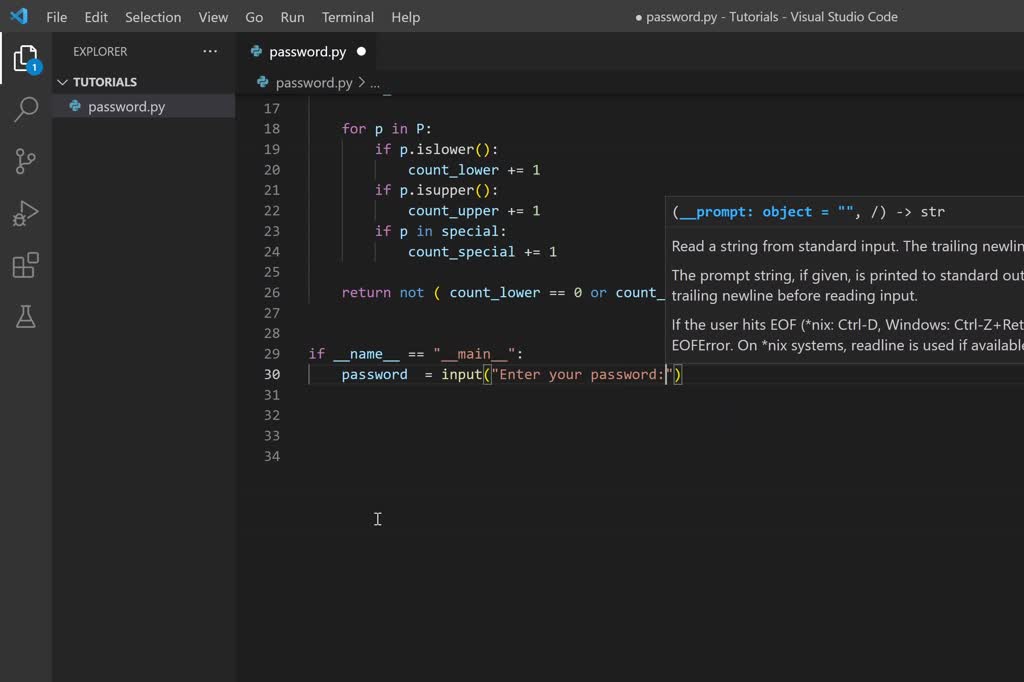Open the Source Control view icon
Screen dimensions: 1024x682
(25, 161)
